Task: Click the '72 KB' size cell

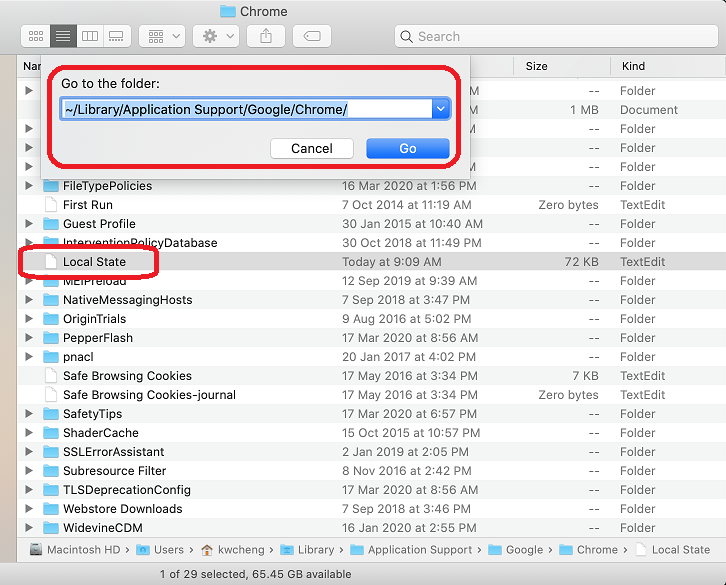Action: point(582,262)
